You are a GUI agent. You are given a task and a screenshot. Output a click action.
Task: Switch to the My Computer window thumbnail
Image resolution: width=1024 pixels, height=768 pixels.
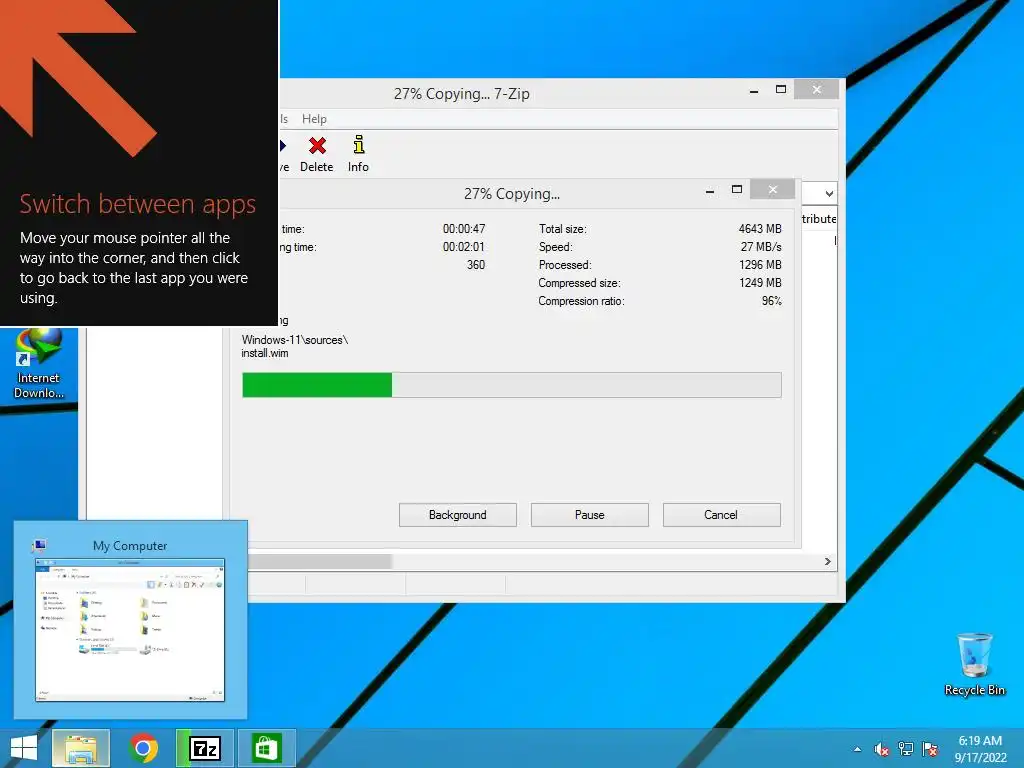[130, 620]
